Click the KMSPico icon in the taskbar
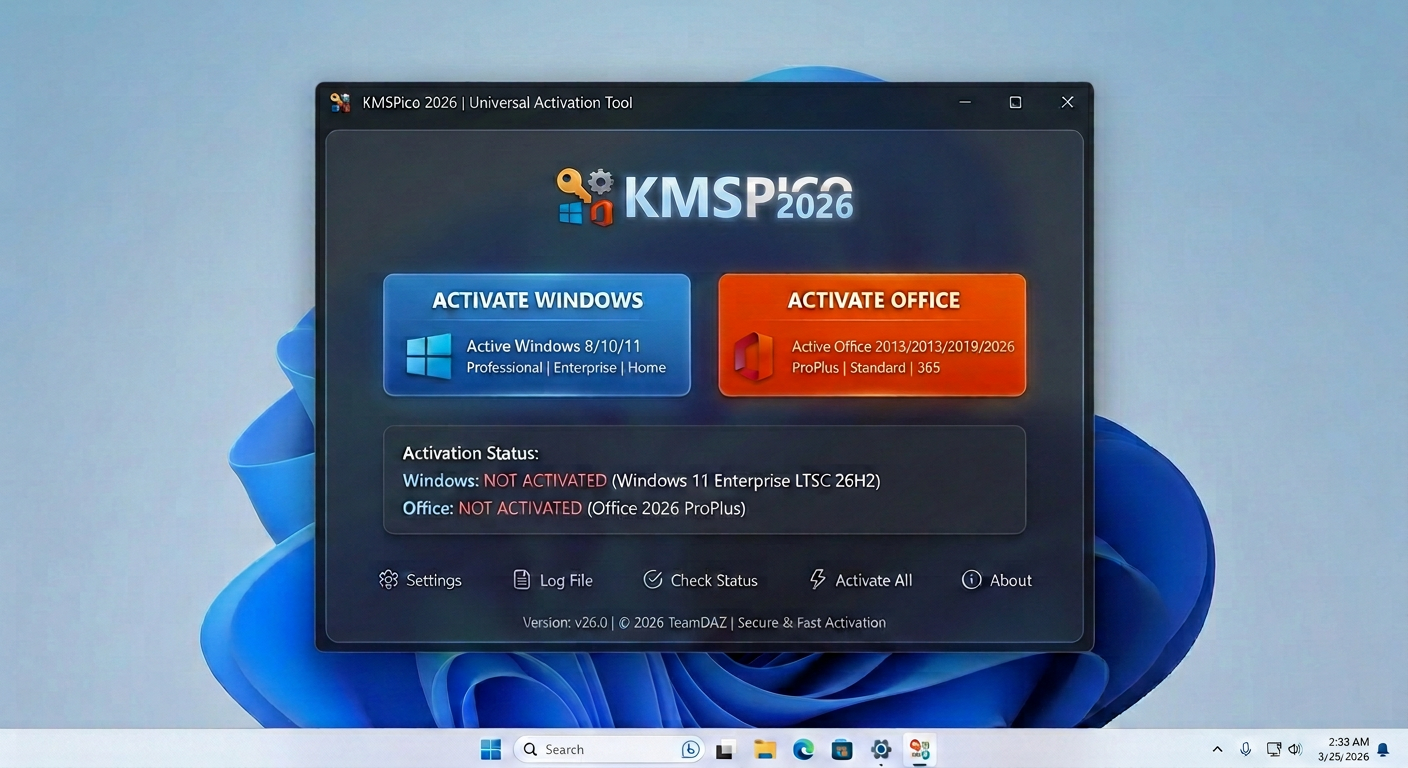Viewport: 1408px width, 768px height. pyautogui.click(x=919, y=748)
